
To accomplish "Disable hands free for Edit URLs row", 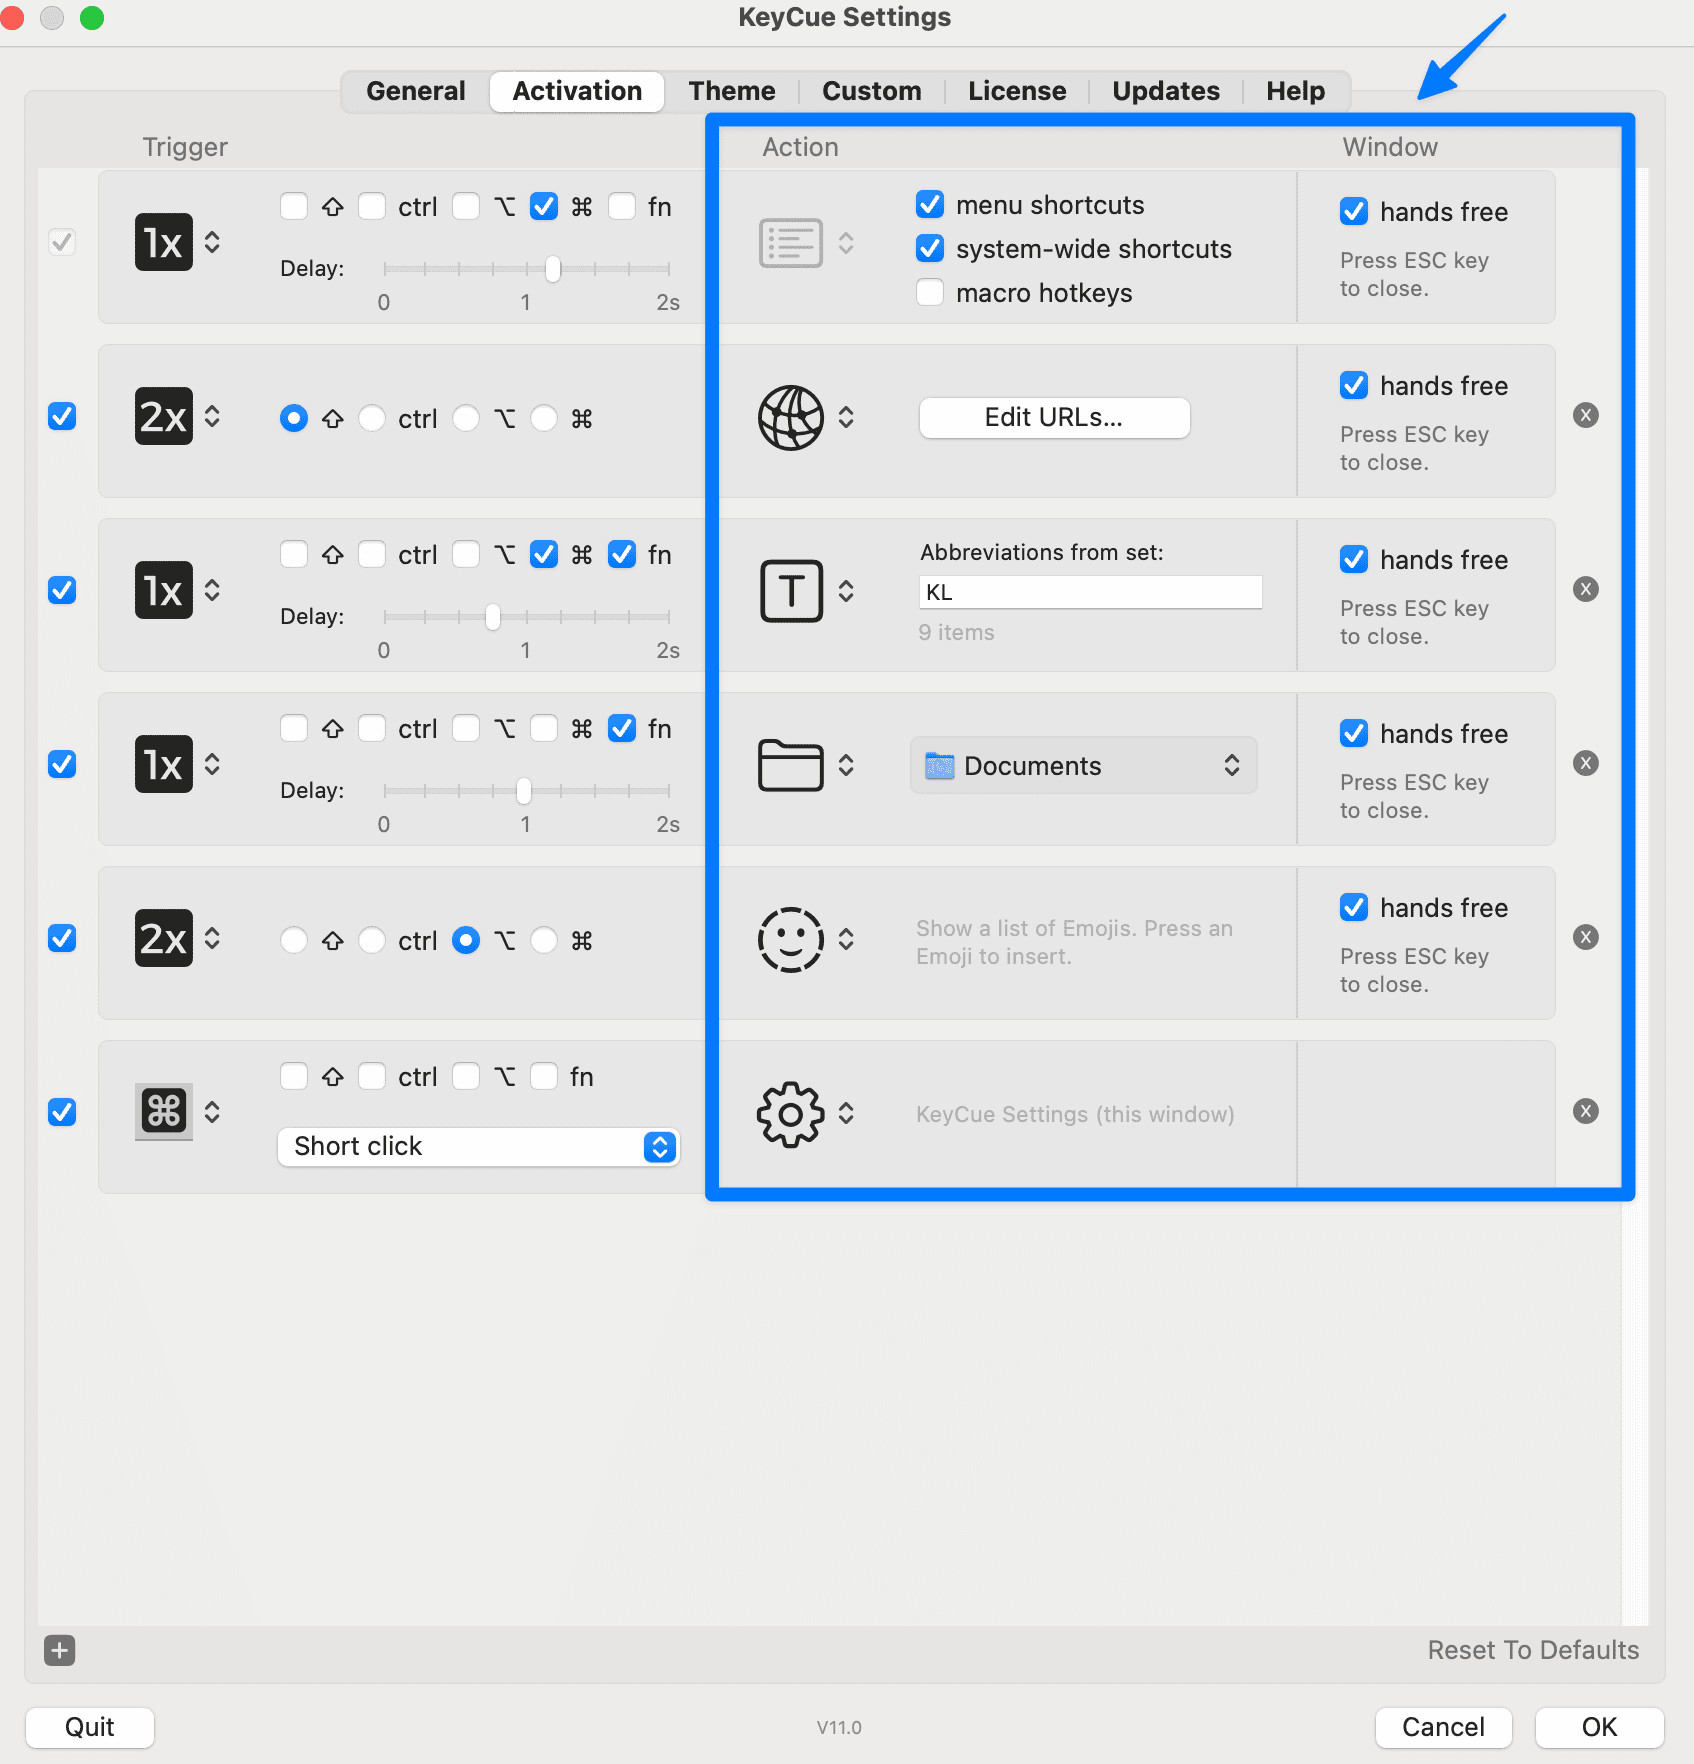I will pos(1354,385).
